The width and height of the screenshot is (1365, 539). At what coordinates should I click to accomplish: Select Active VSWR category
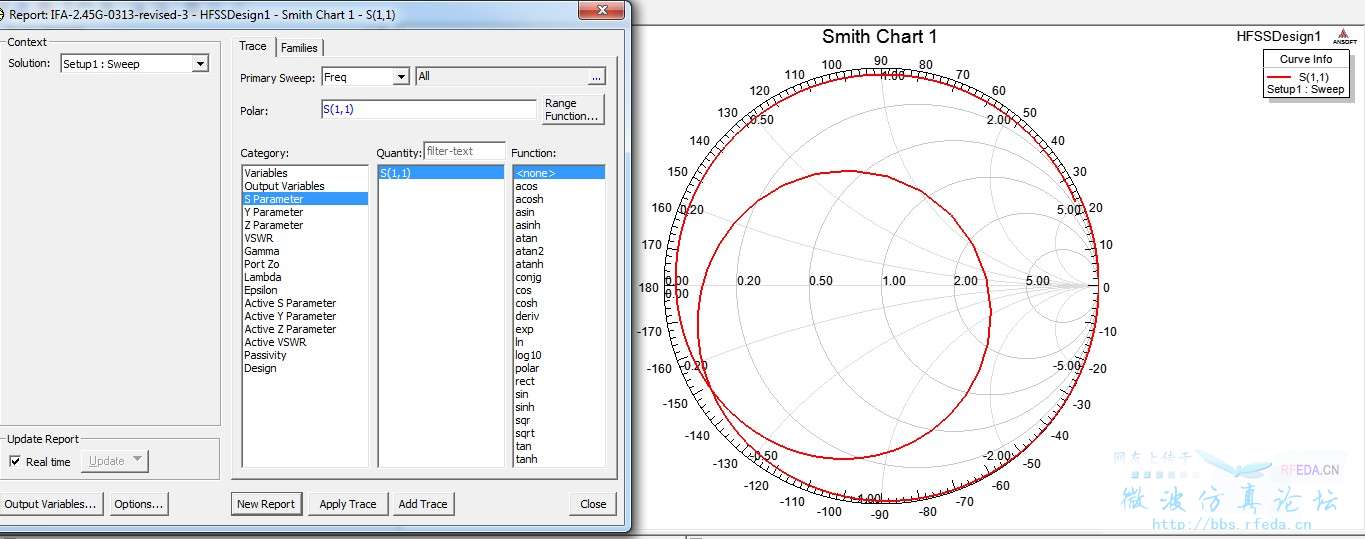click(x=305, y=342)
